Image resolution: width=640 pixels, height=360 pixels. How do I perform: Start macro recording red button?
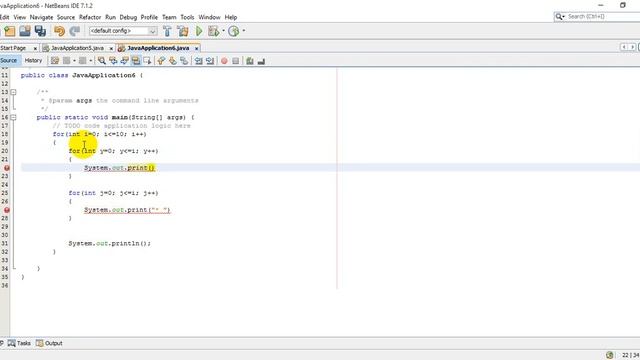[224, 61]
